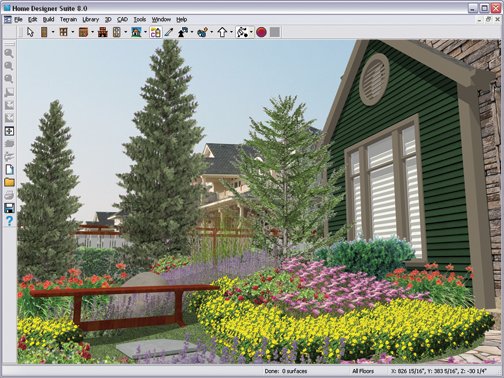Click the gray Stop recording button
Image resolution: width=504 pixels, height=378 pixels.
click(275, 32)
